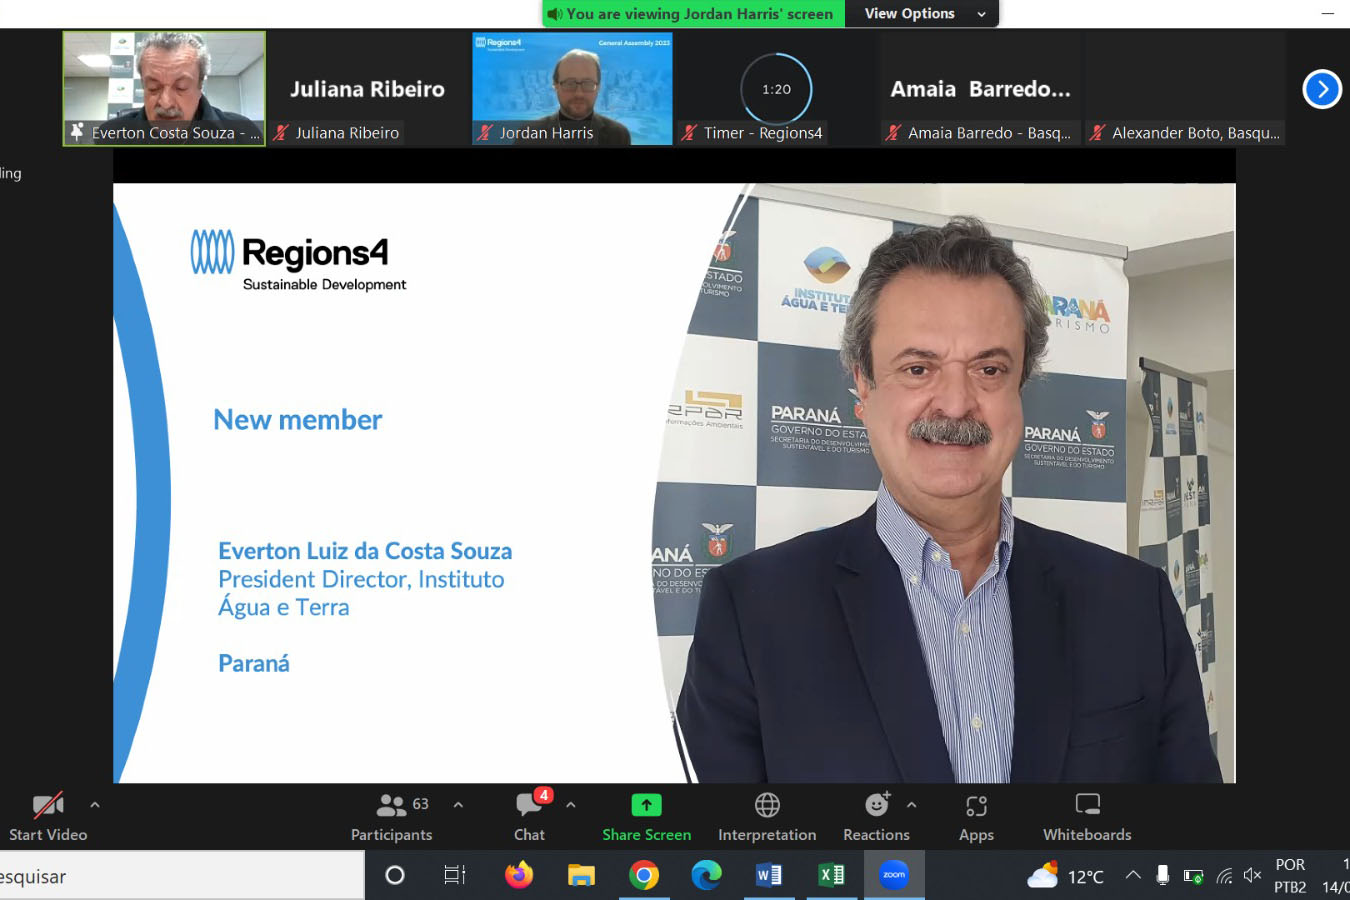Click muted mic icon on Timer tile
Screen dimensions: 1350x900
pos(689,132)
